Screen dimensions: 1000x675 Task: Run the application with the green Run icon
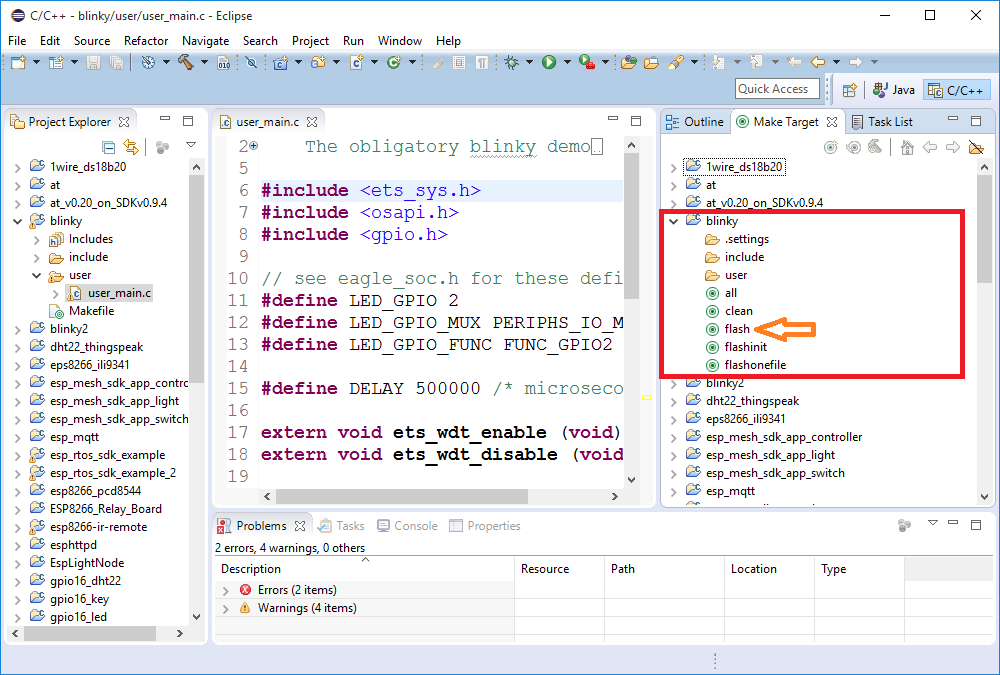(547, 62)
